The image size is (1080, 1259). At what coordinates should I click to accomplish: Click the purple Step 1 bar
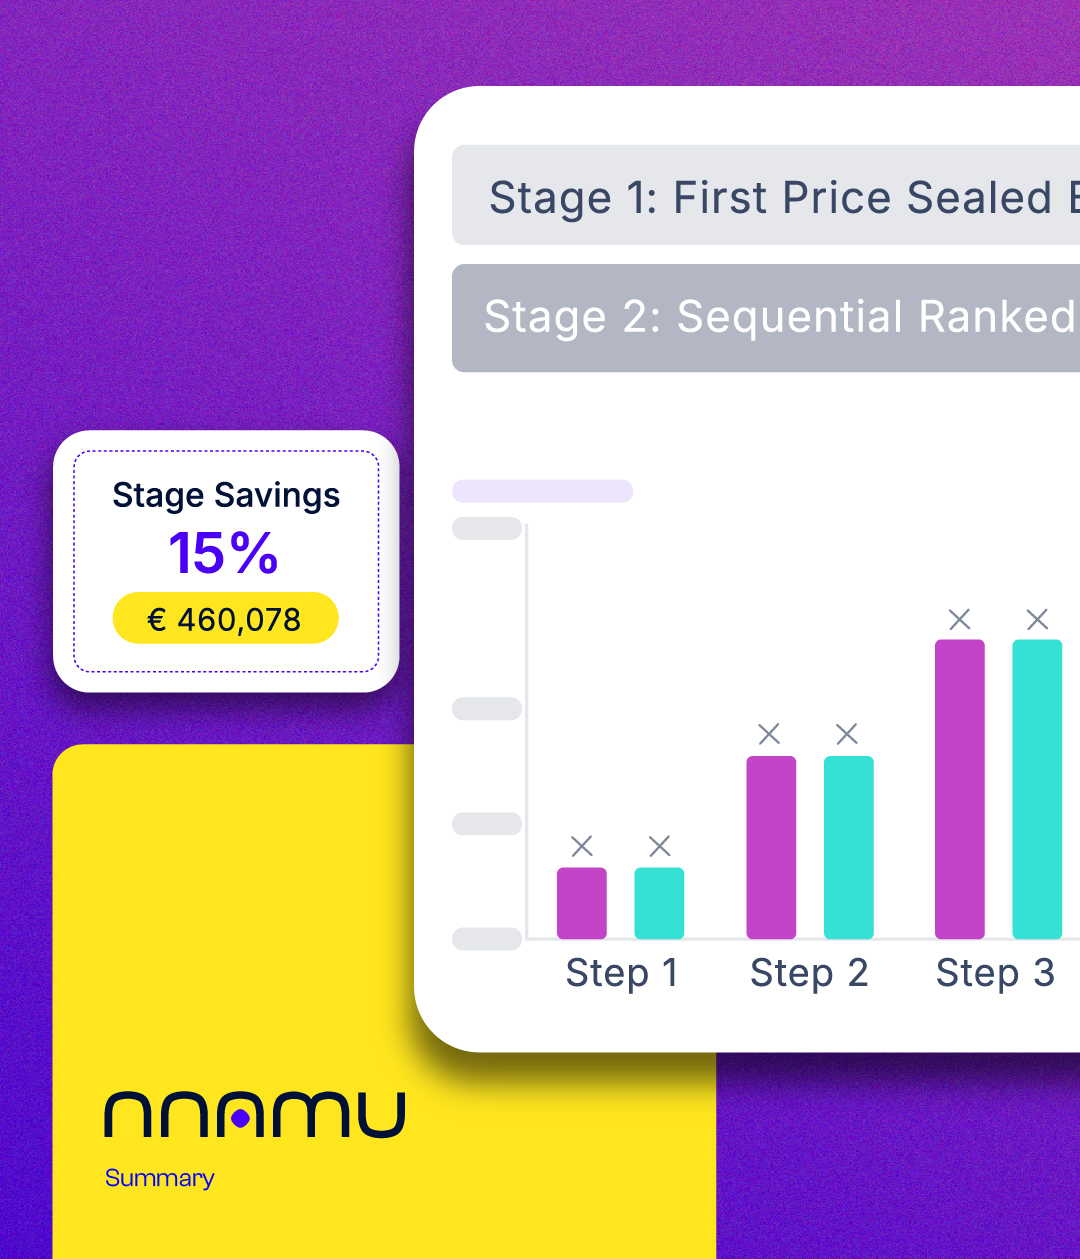pyautogui.click(x=582, y=903)
